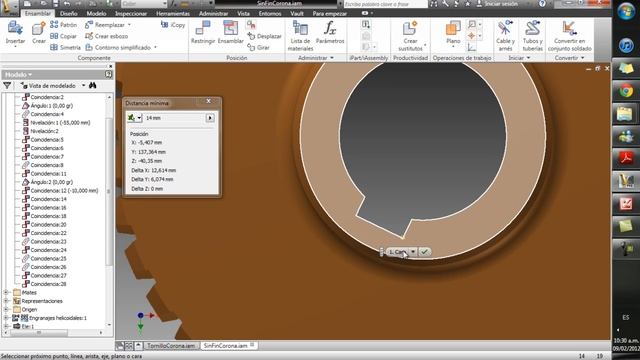The height and width of the screenshot is (360, 640).
Task: Open the Entornos ribbon tab
Action: click(270, 13)
